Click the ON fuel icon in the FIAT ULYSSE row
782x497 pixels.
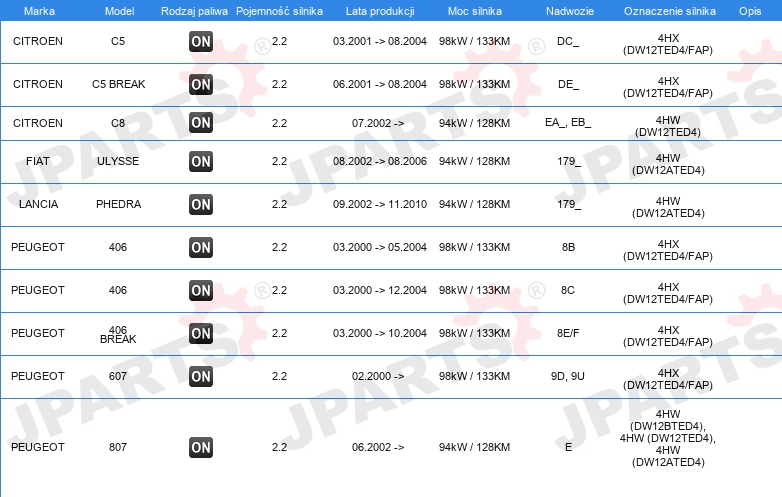[201, 162]
